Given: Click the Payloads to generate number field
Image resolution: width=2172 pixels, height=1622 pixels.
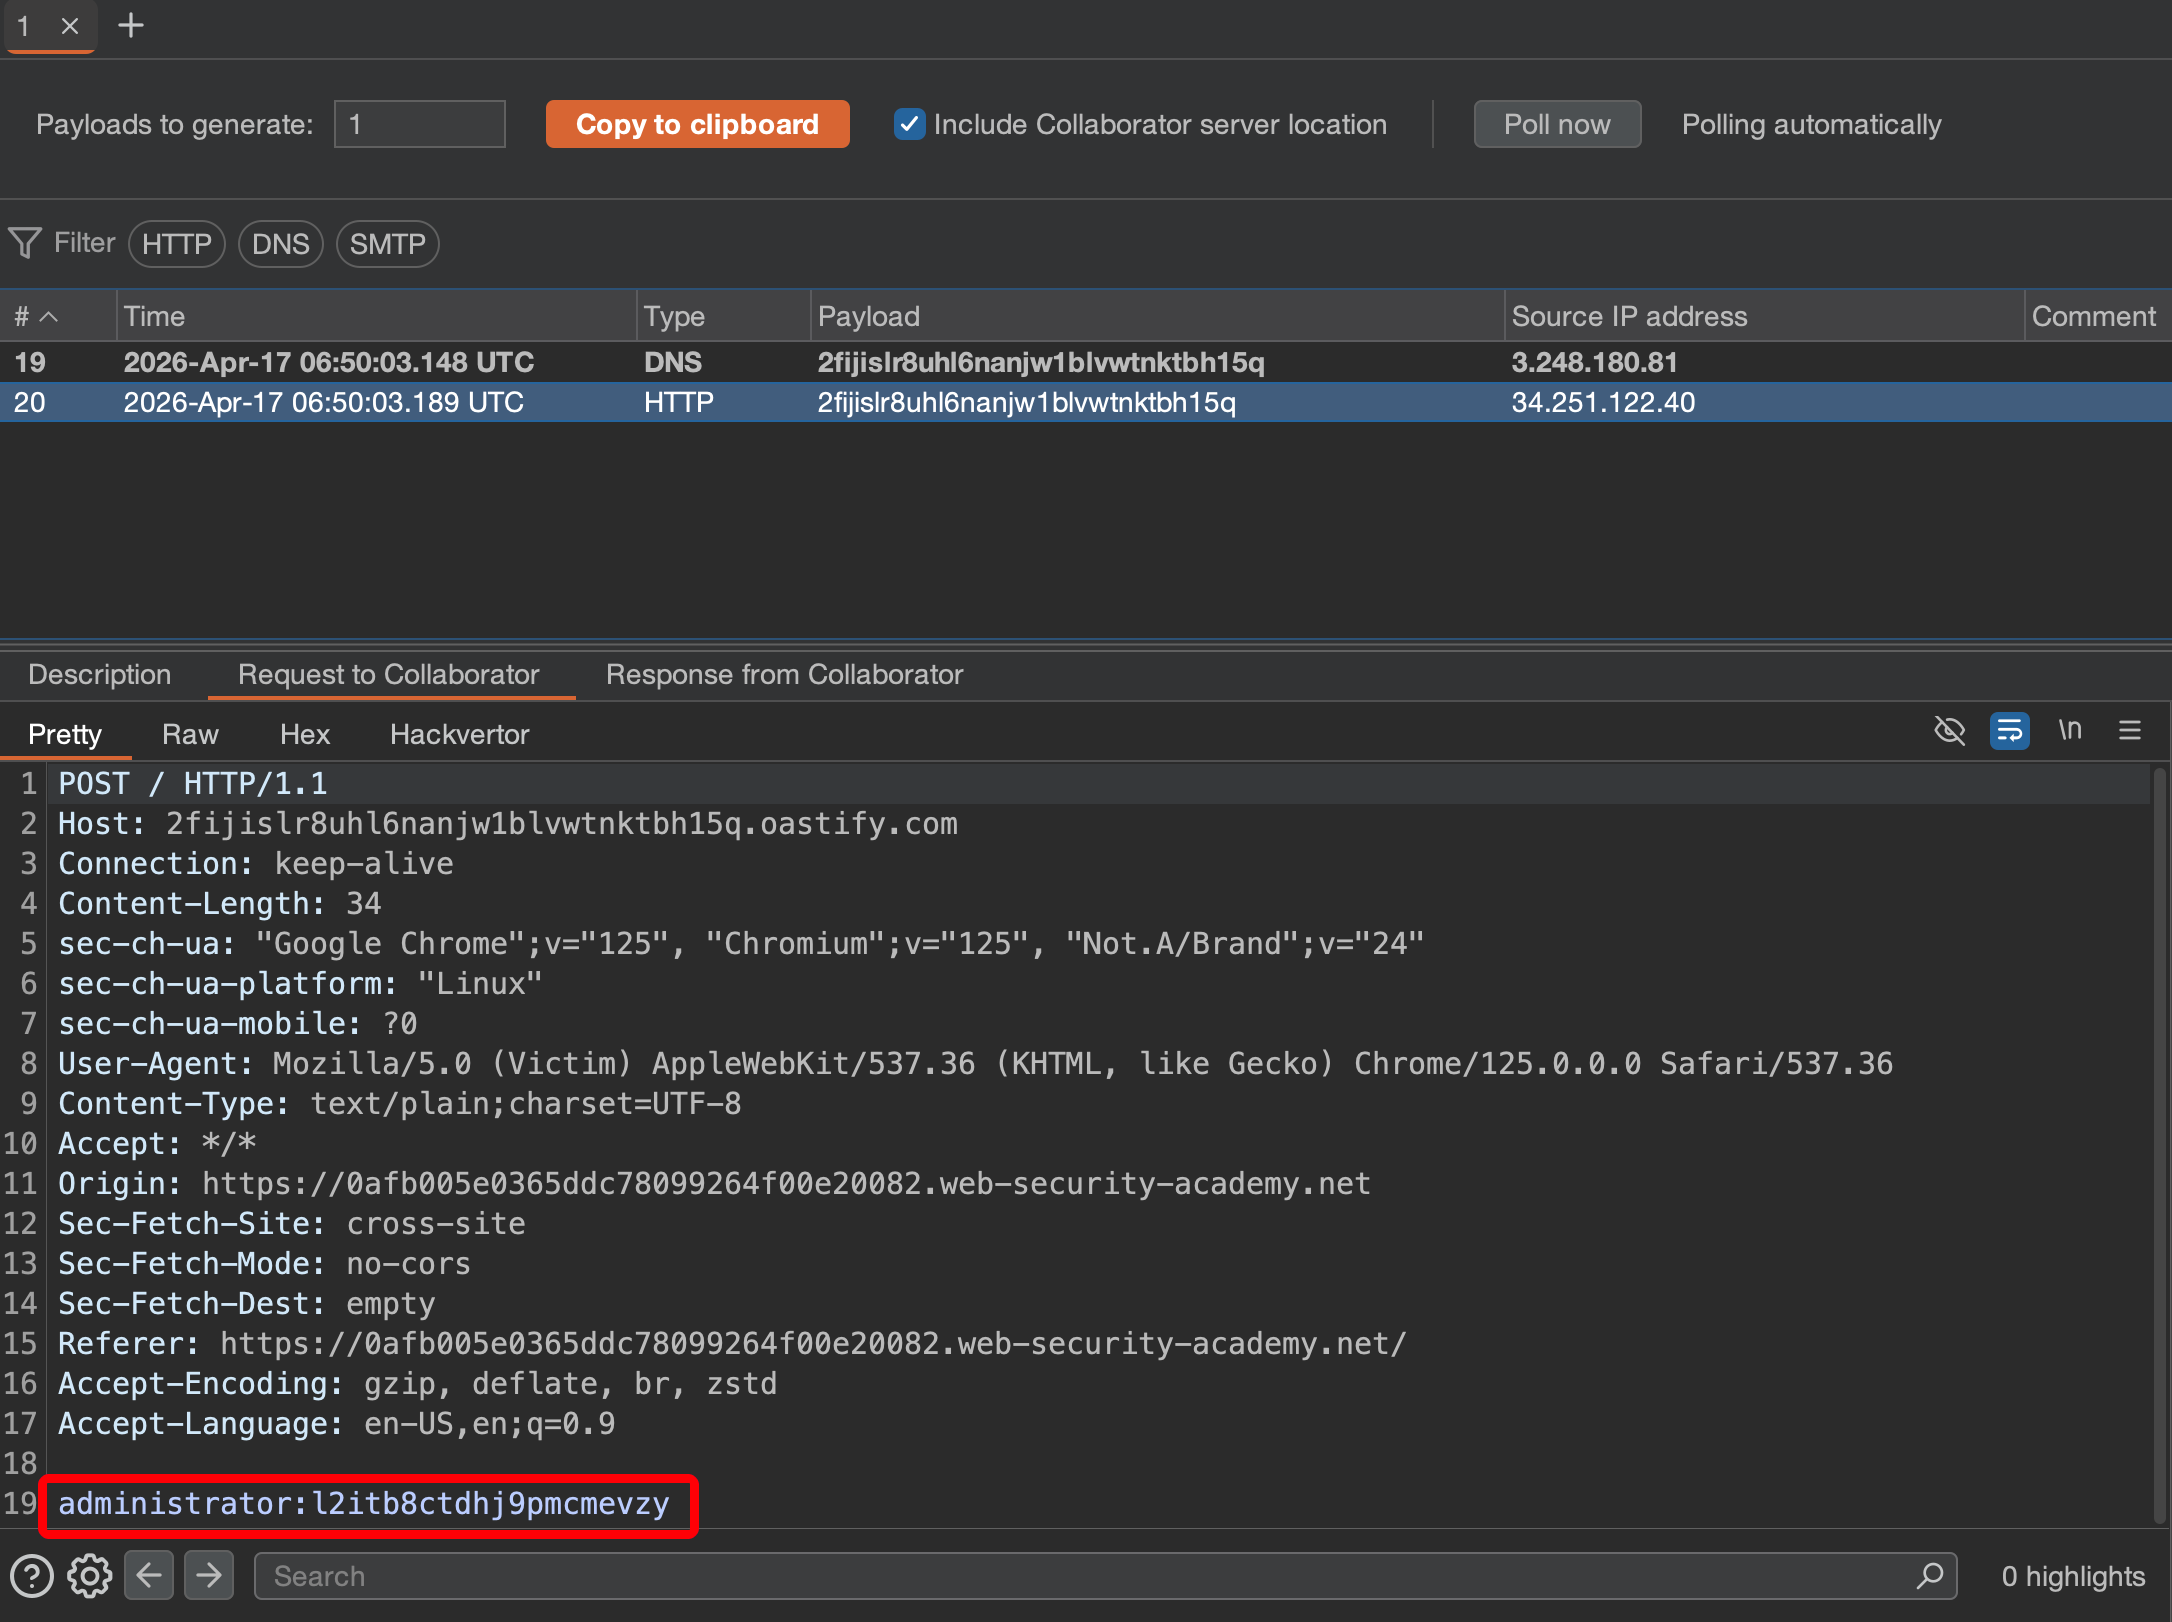Looking at the screenshot, I should (419, 124).
